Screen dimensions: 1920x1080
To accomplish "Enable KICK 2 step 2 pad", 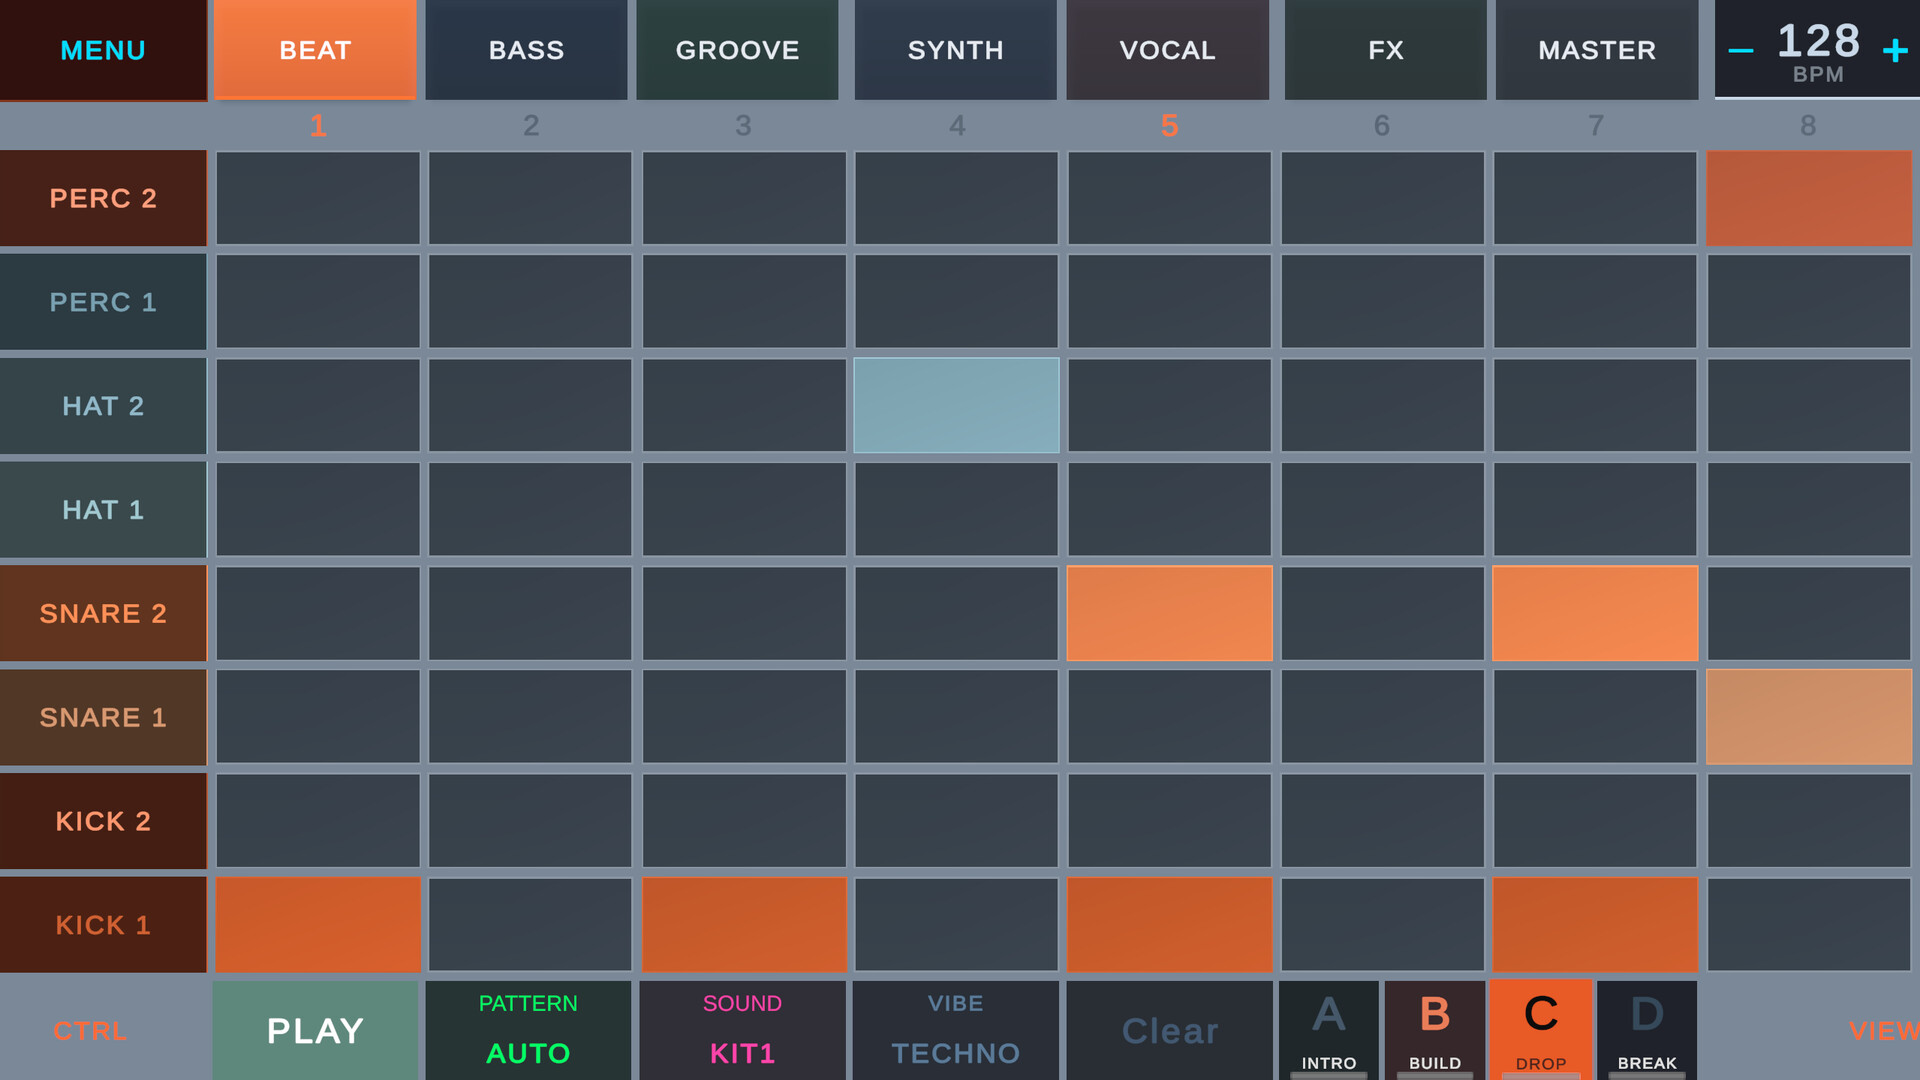I will pyautogui.click(x=530, y=820).
